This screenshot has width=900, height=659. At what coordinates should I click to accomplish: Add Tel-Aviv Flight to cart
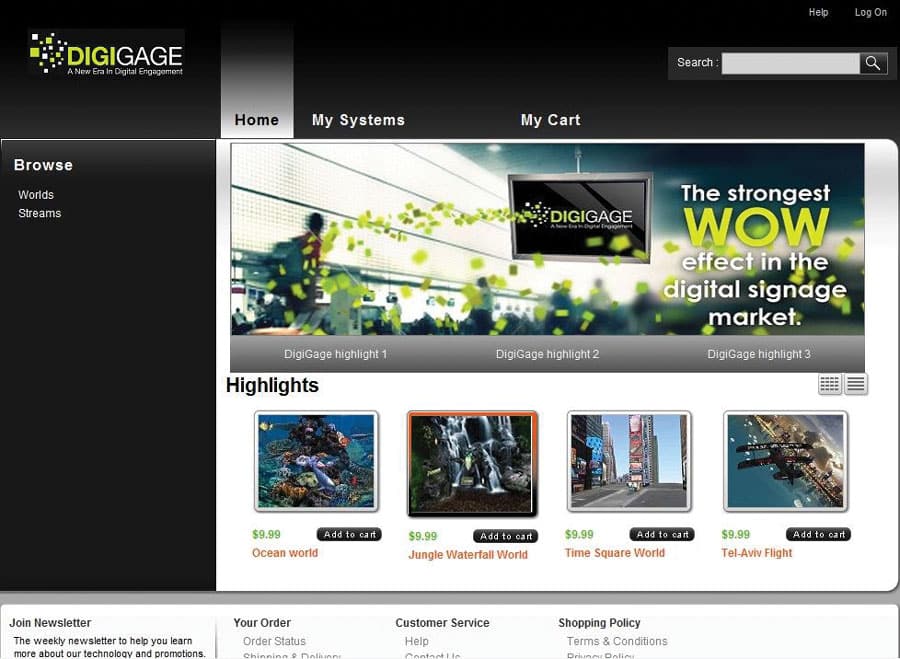tap(818, 534)
